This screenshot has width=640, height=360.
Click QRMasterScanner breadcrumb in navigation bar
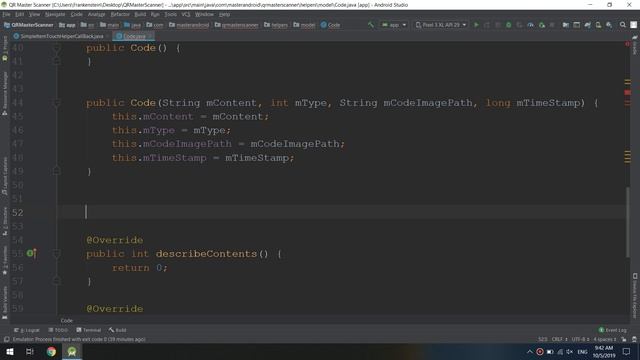(x=29, y=25)
